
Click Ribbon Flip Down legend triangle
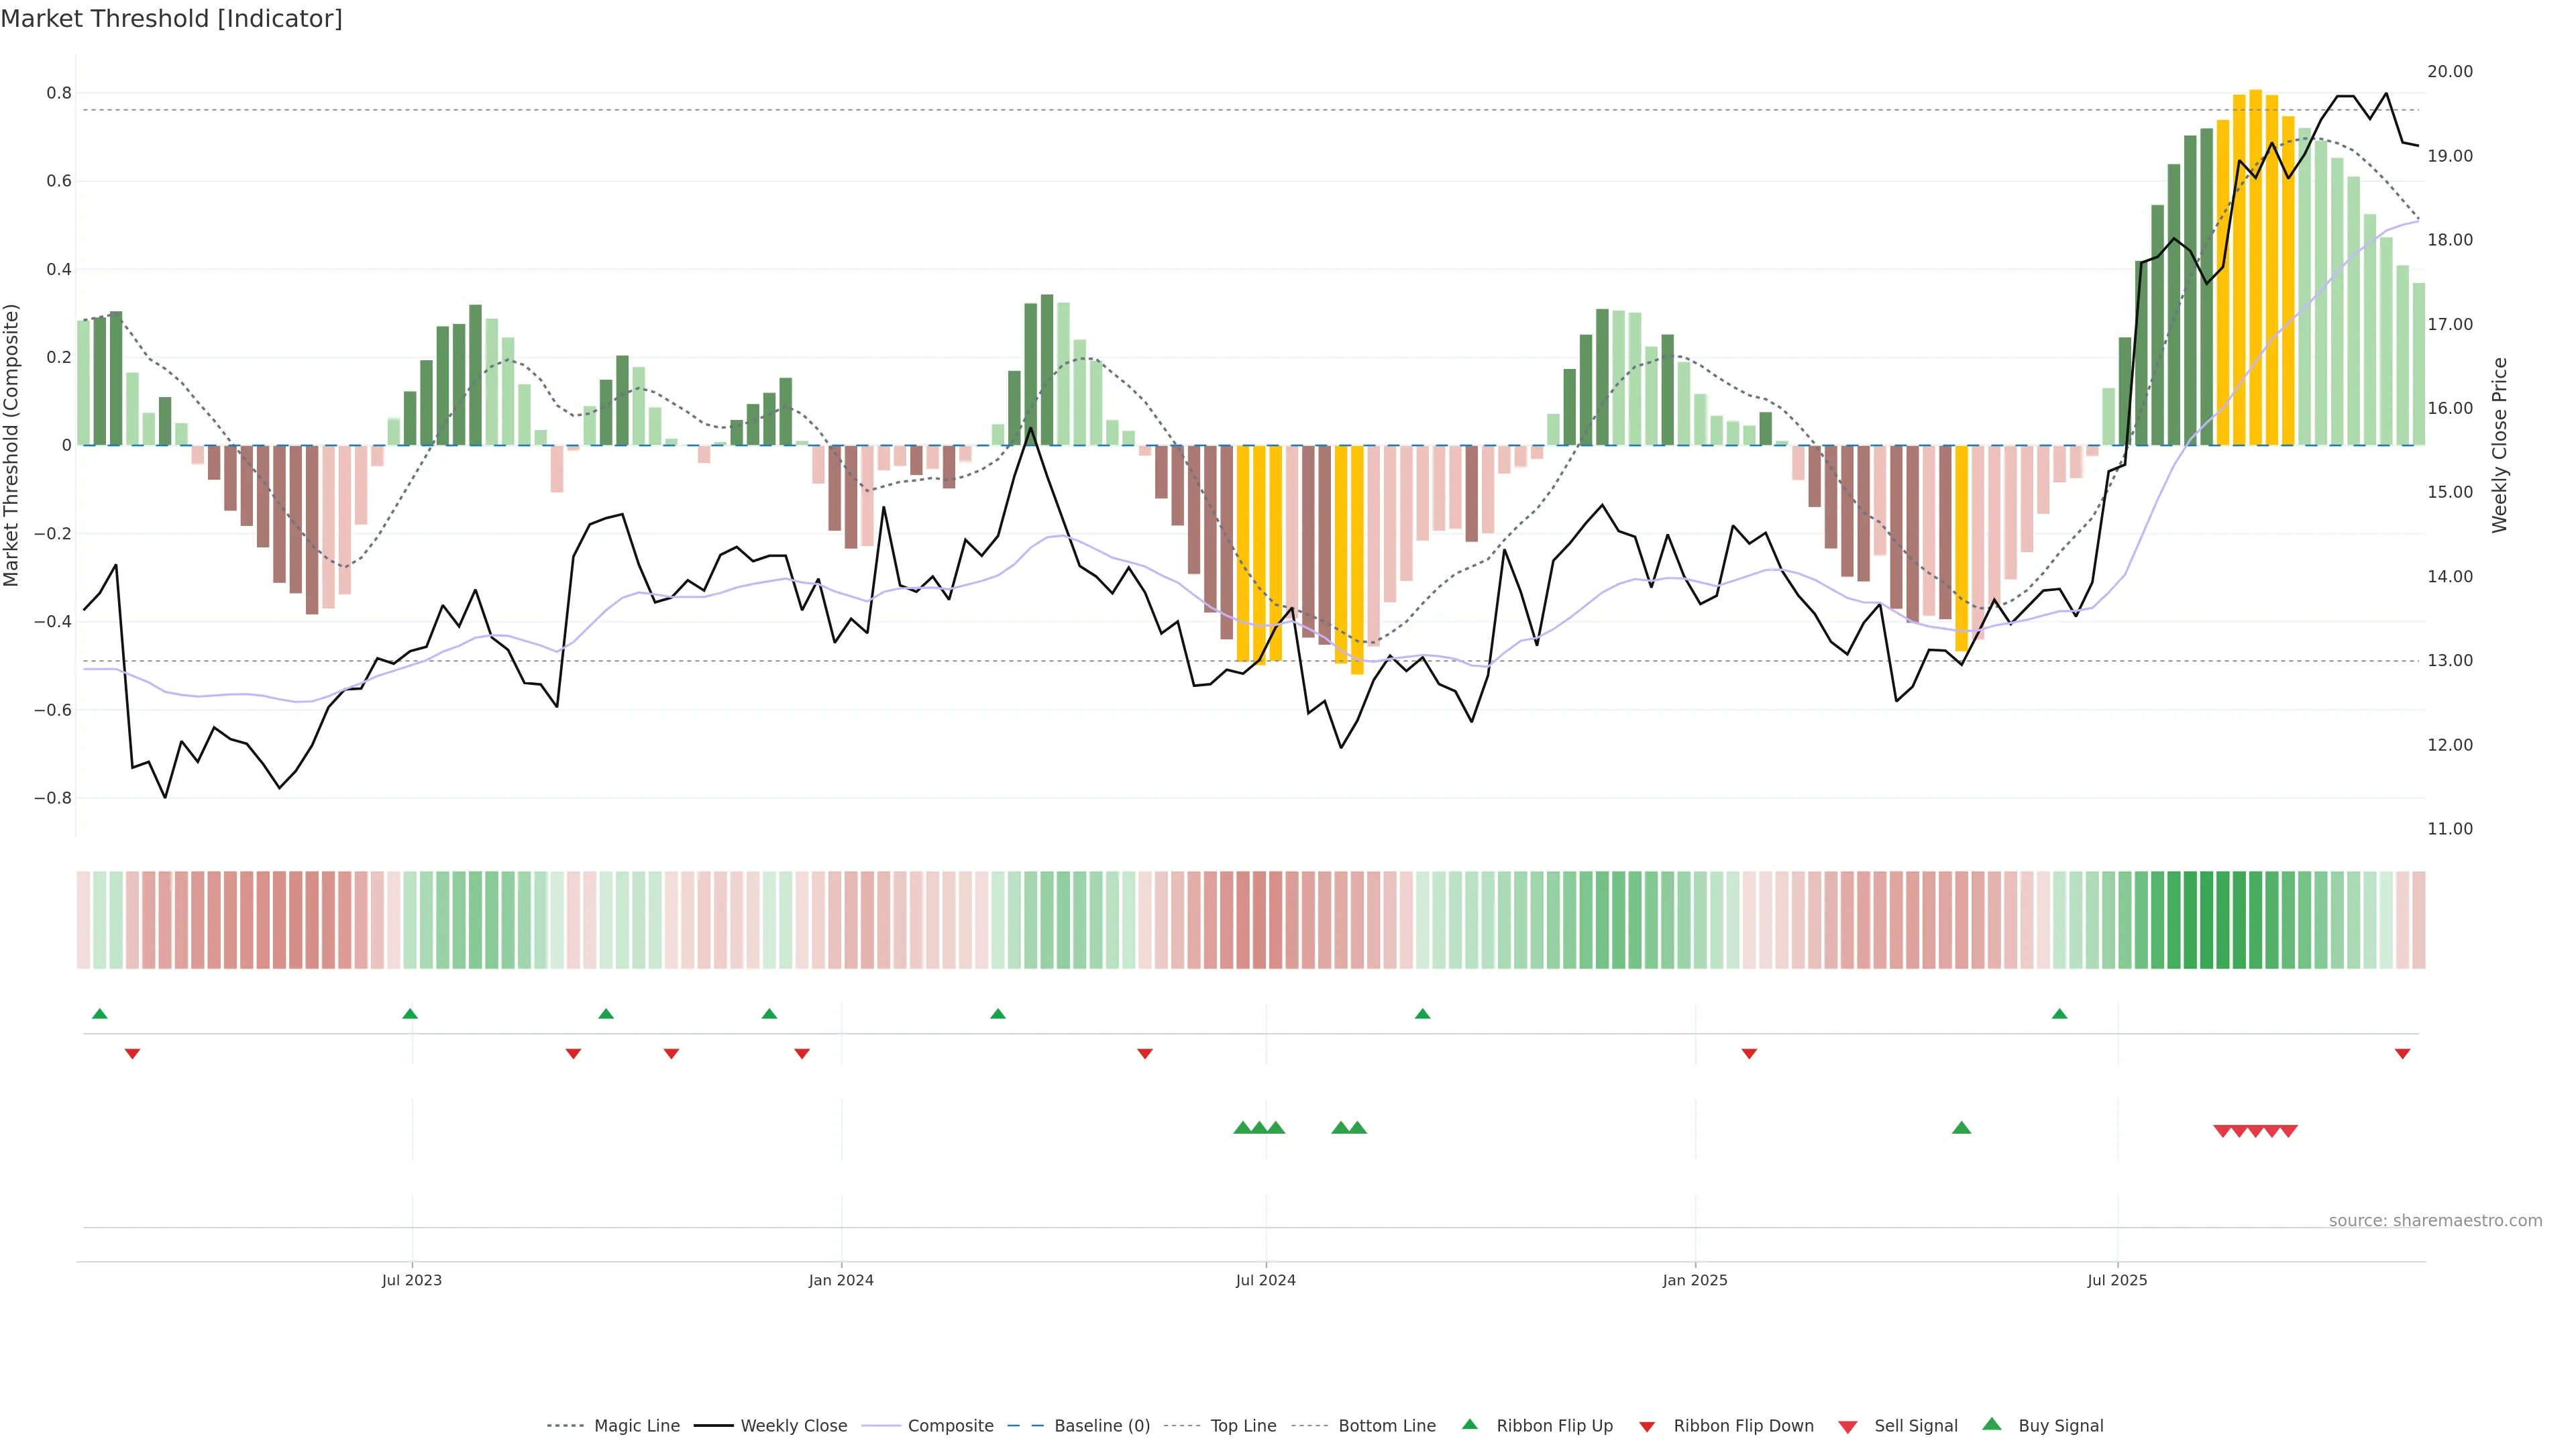(x=1647, y=1427)
